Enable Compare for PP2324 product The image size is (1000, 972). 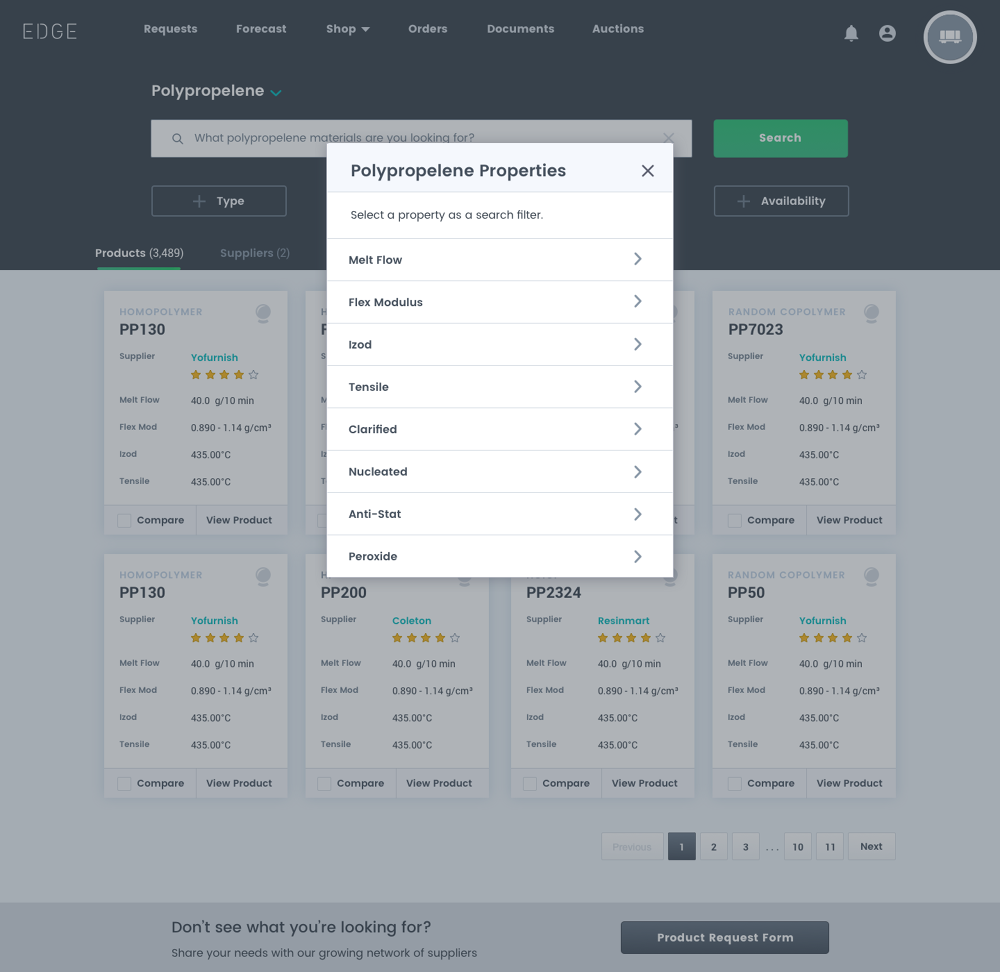click(530, 784)
